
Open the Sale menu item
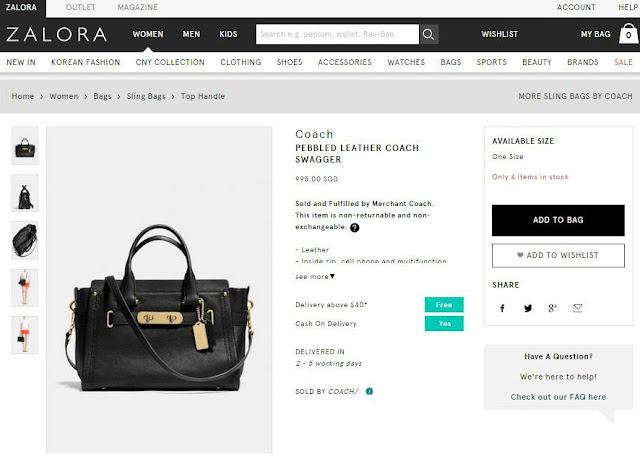(623, 62)
